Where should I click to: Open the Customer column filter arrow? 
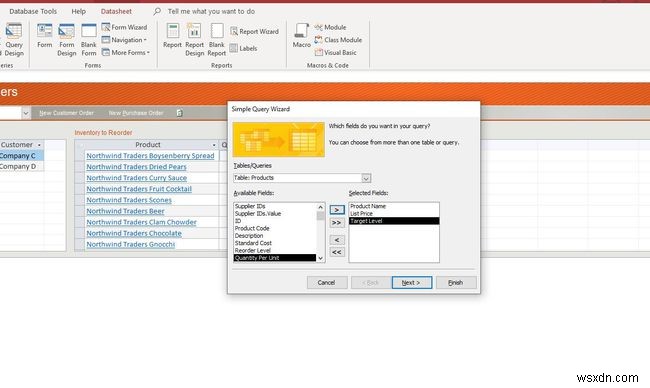tap(39, 145)
